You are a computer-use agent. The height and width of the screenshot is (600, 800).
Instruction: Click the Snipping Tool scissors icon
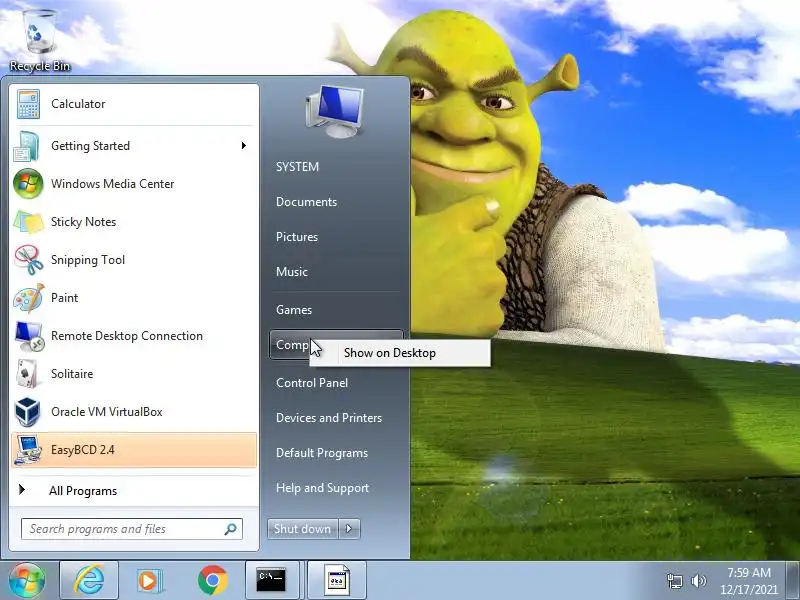[x=29, y=260]
